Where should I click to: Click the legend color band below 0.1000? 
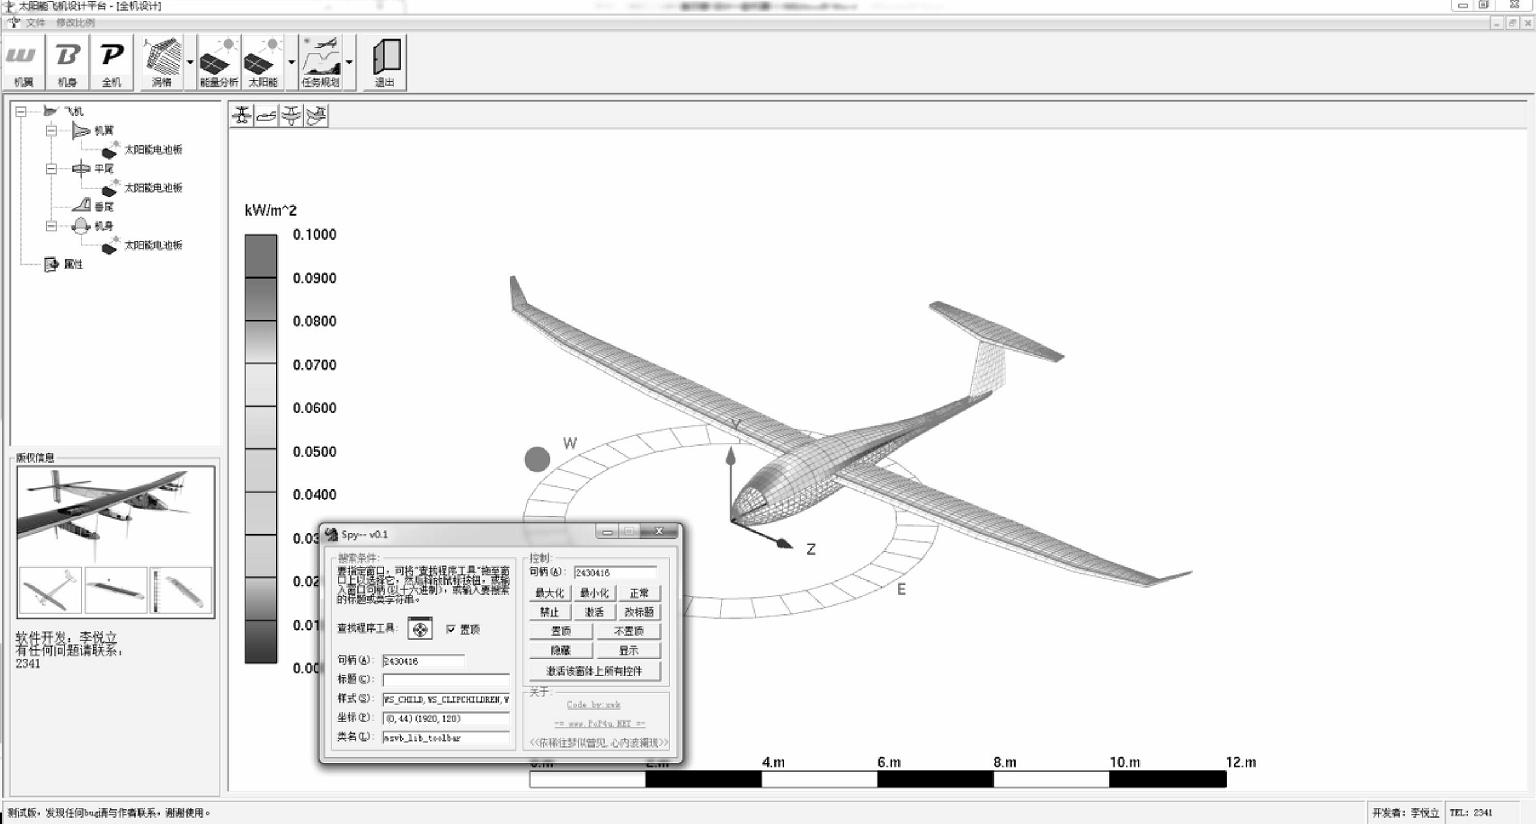261,256
